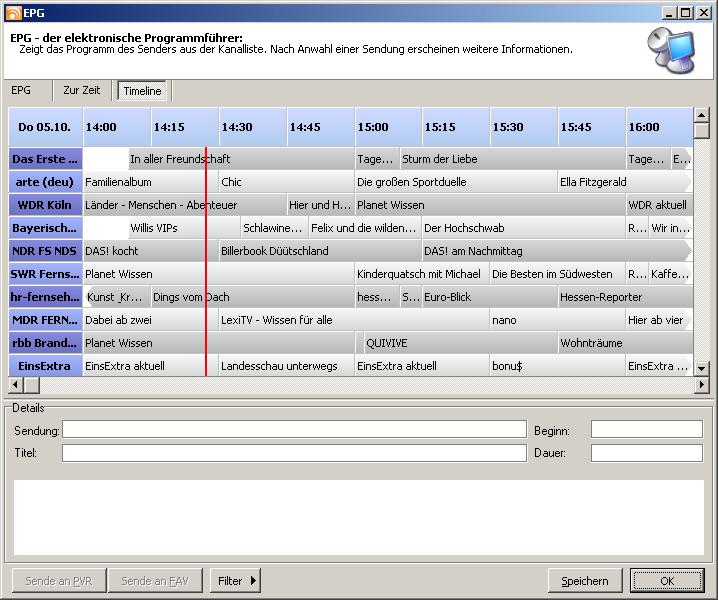718x600 pixels.
Task: Confirm with the OK button
Action: tap(667, 581)
